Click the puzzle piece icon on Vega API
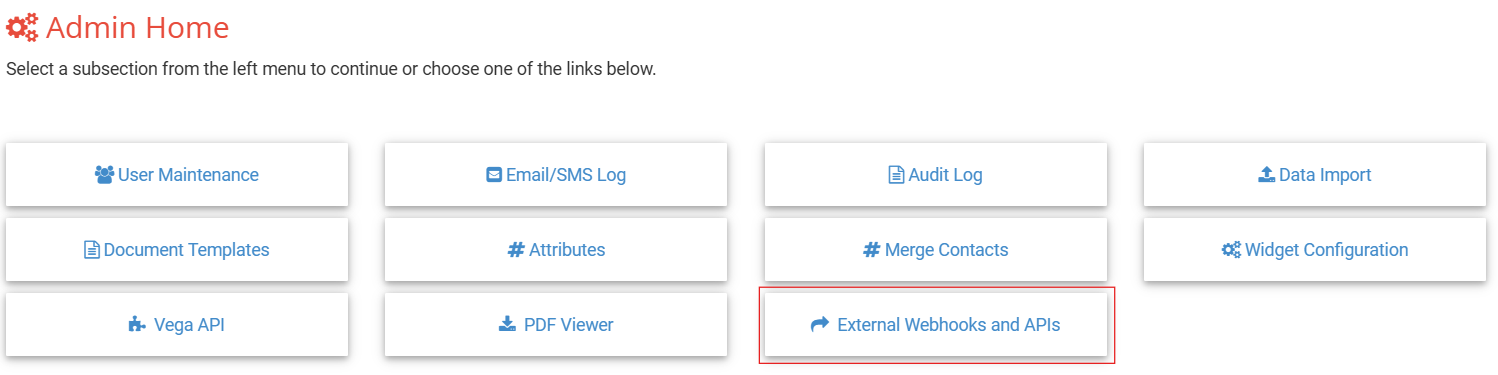The height and width of the screenshot is (375, 1498). [x=138, y=325]
